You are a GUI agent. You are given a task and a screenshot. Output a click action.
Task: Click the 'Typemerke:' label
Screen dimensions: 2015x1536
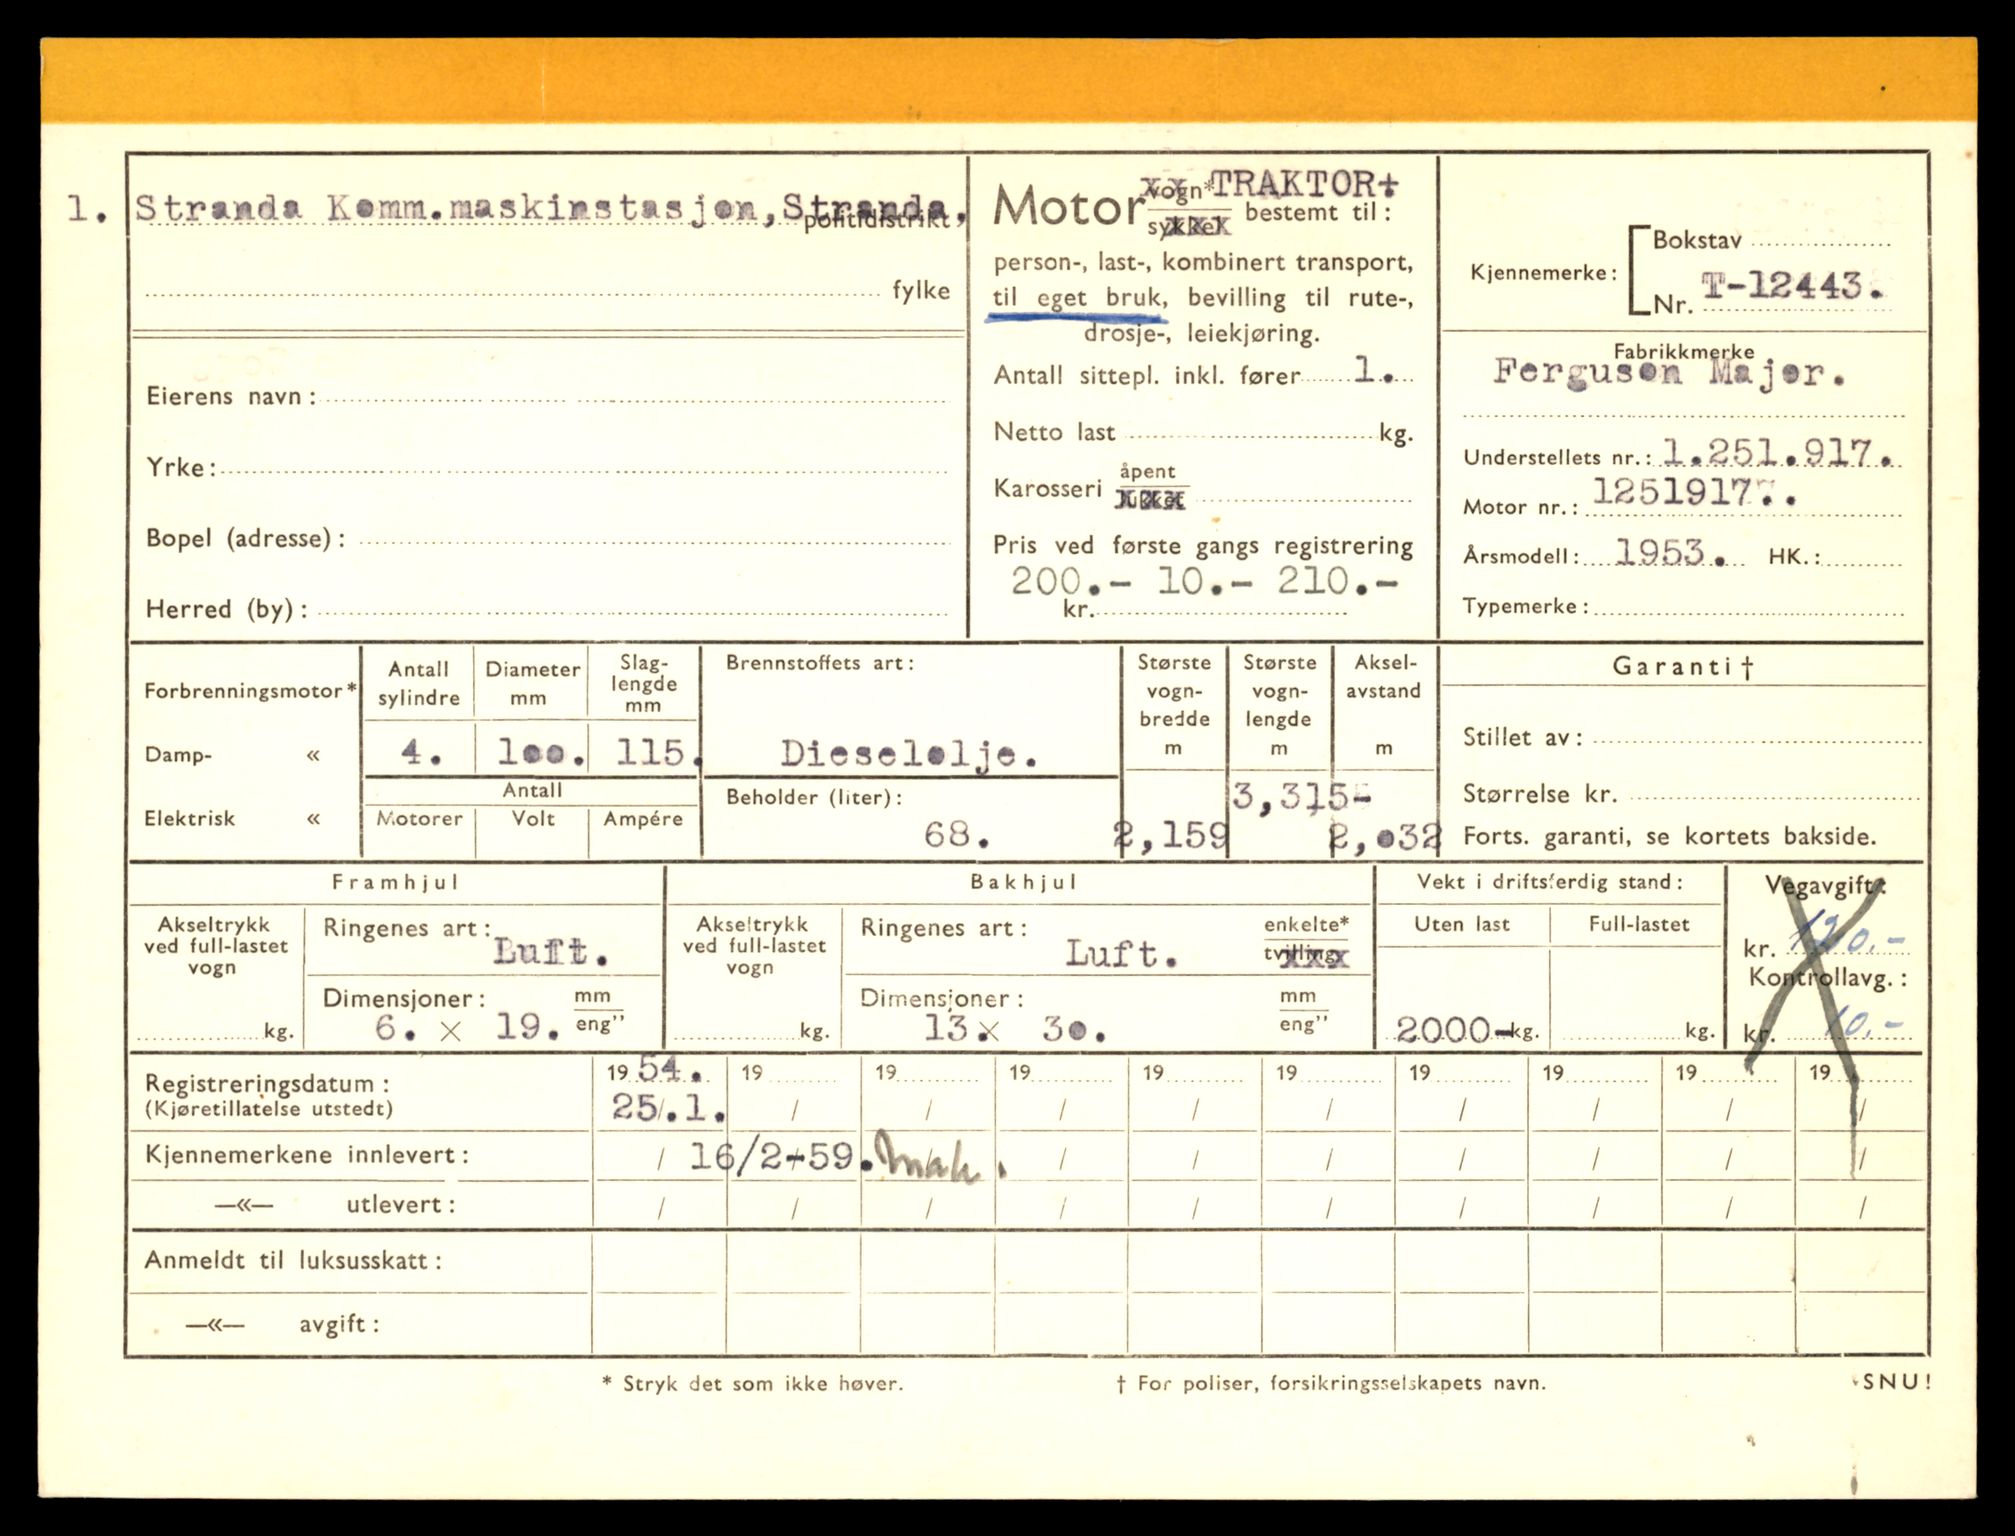(1526, 606)
